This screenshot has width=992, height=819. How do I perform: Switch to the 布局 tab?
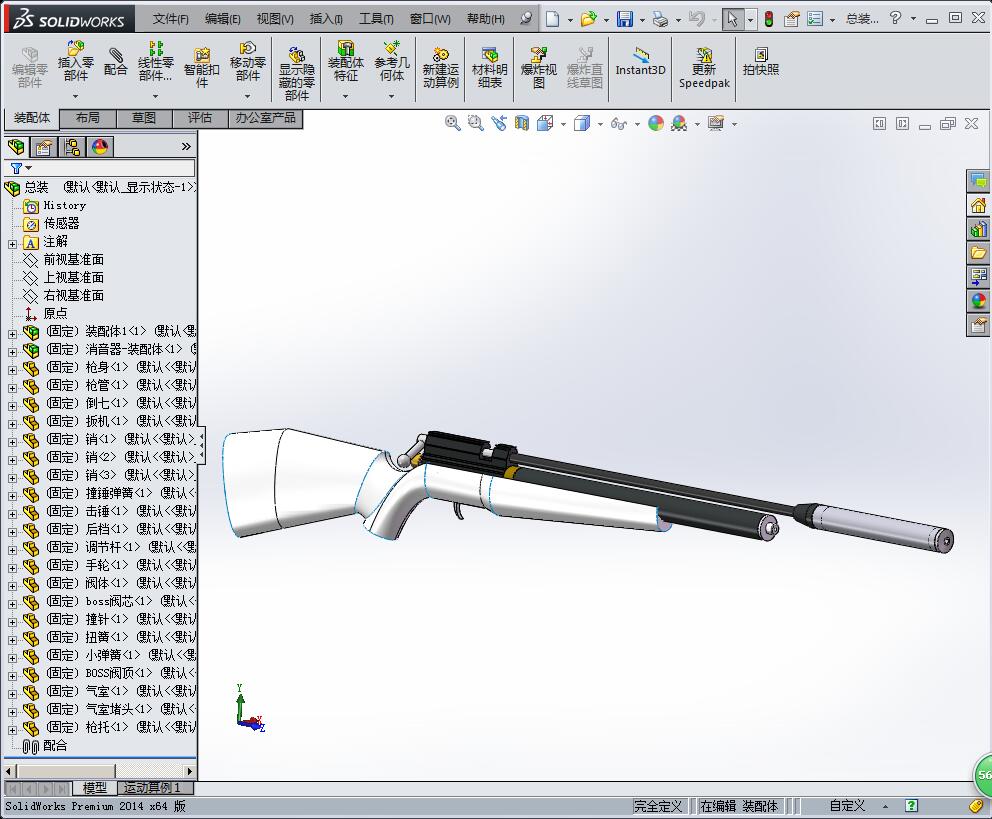point(88,118)
